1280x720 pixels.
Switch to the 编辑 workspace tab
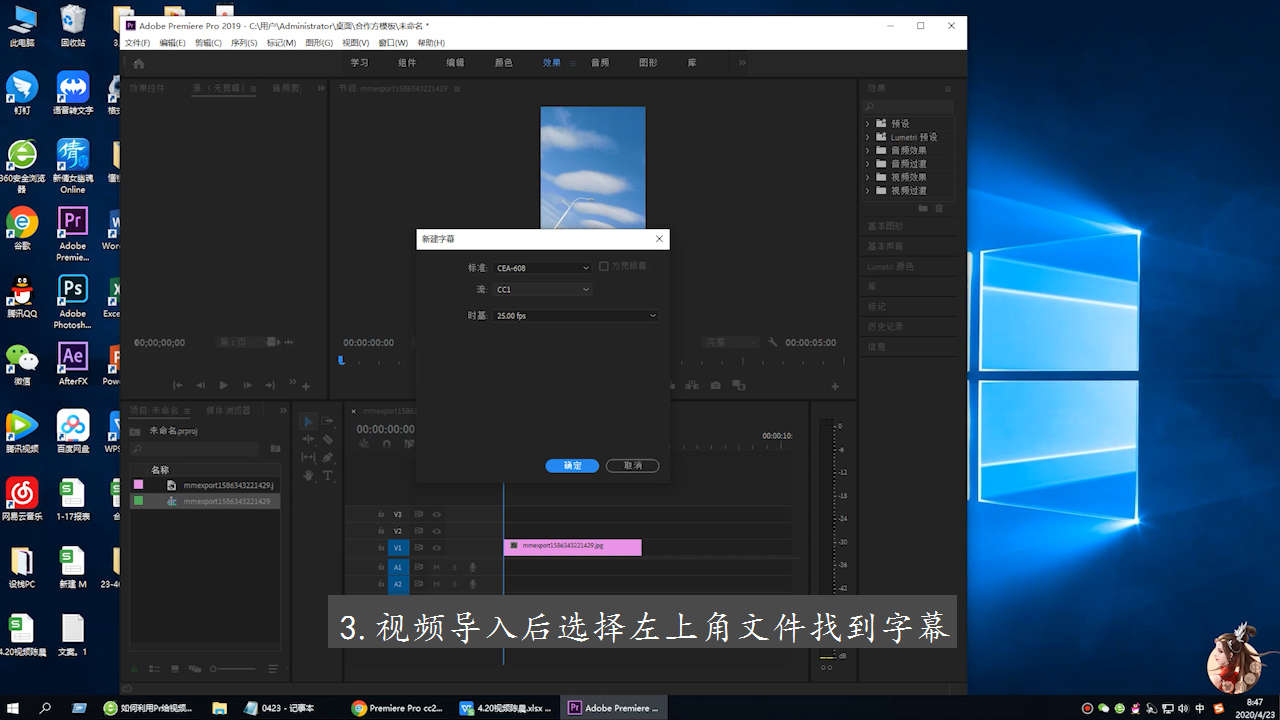[455, 63]
